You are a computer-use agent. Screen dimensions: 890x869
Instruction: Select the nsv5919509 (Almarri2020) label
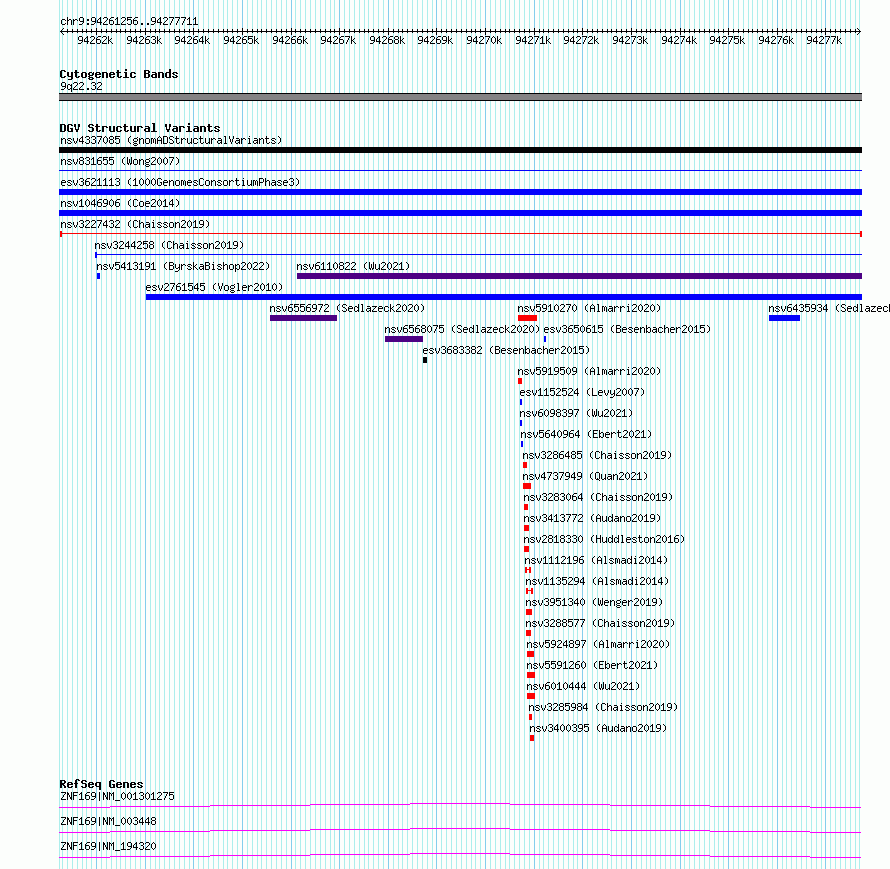[x=589, y=371]
